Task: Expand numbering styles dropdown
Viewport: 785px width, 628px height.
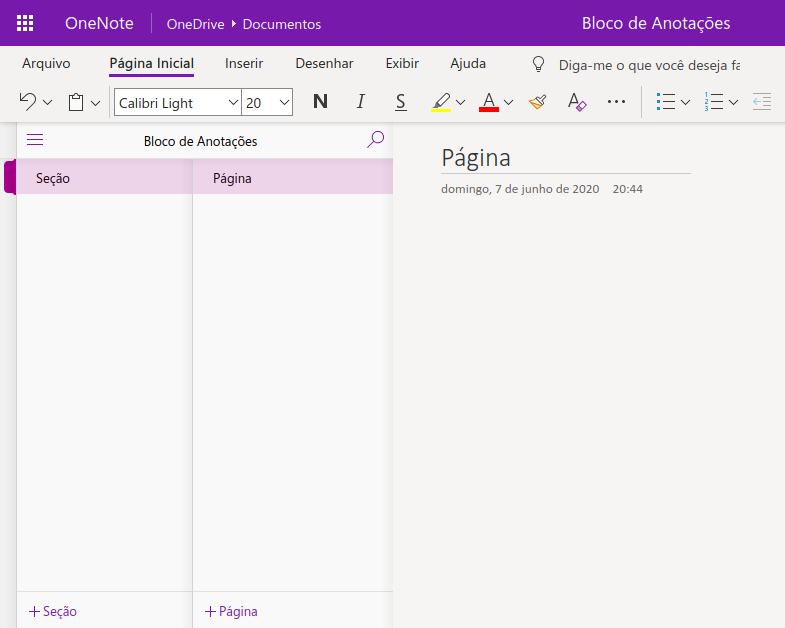Action: click(x=733, y=103)
